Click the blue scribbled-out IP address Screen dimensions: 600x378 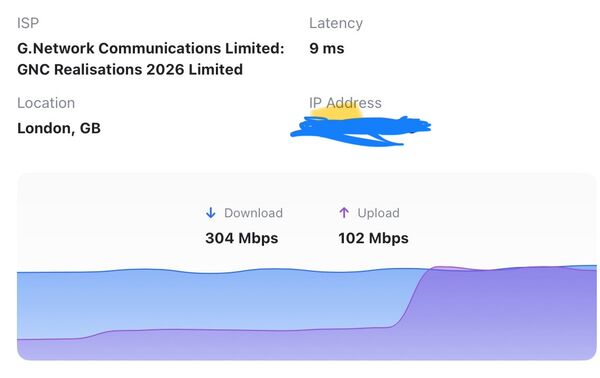(x=360, y=131)
